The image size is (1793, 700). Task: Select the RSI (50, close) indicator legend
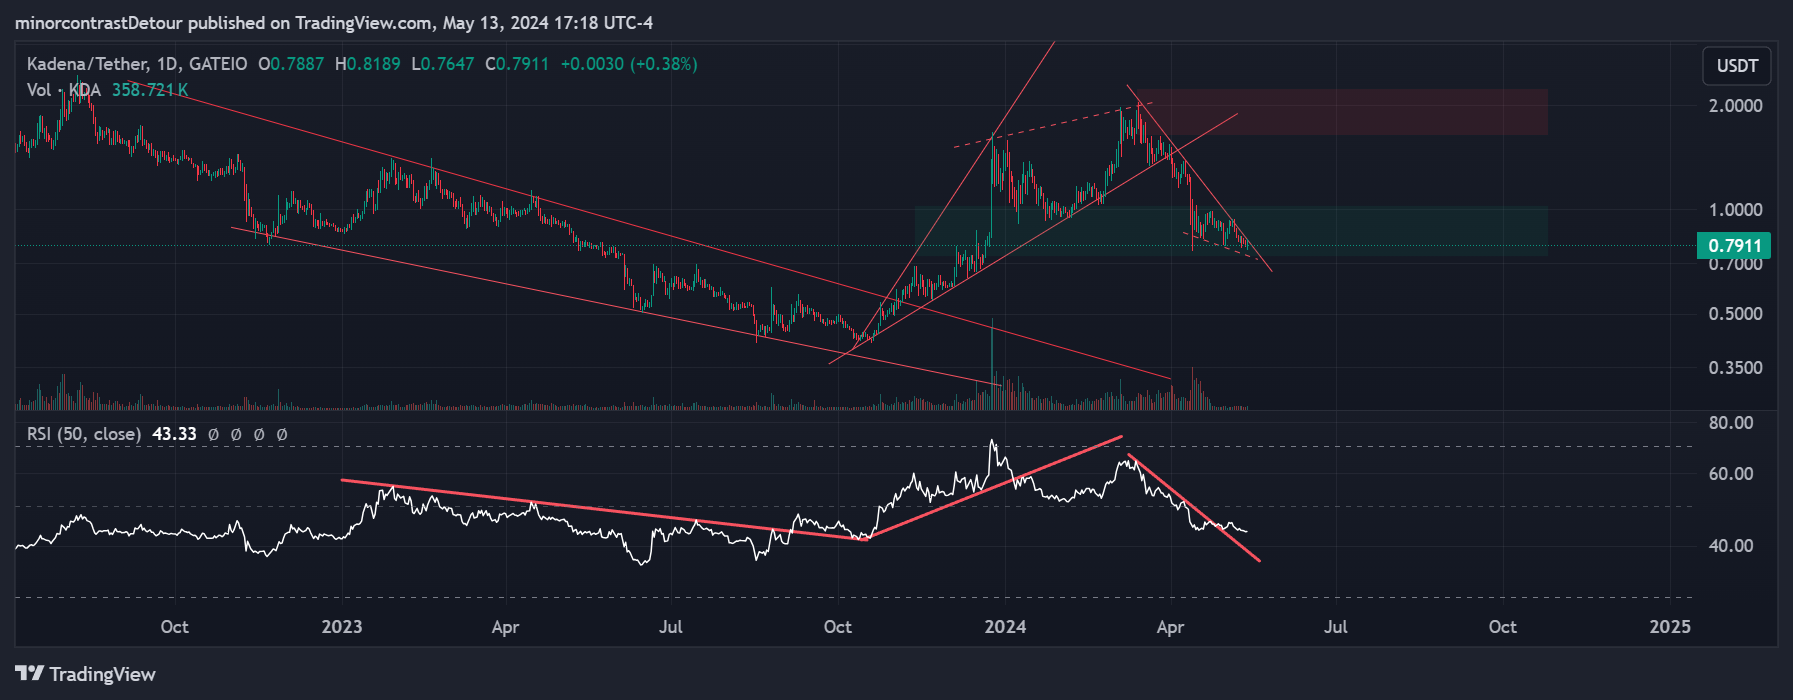pyautogui.click(x=83, y=434)
